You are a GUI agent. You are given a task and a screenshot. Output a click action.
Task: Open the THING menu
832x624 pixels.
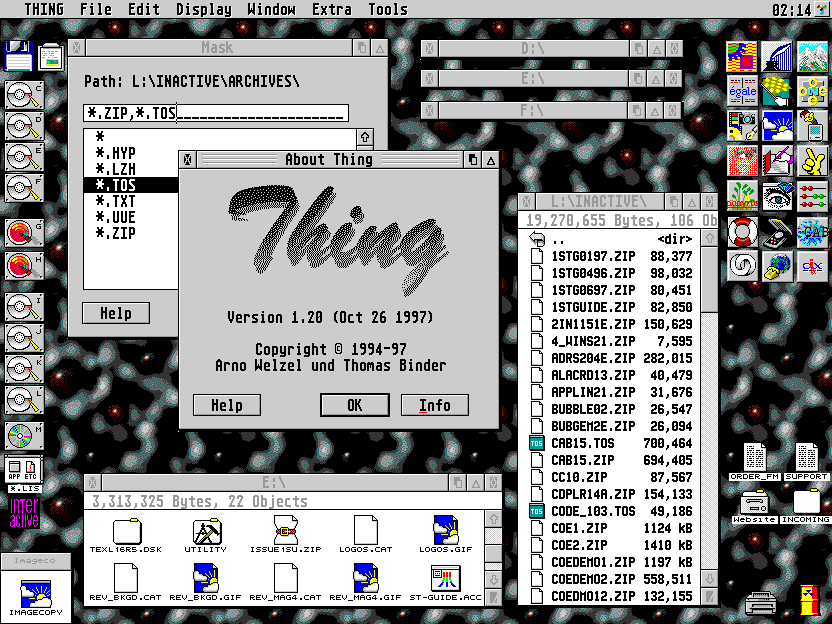44,10
